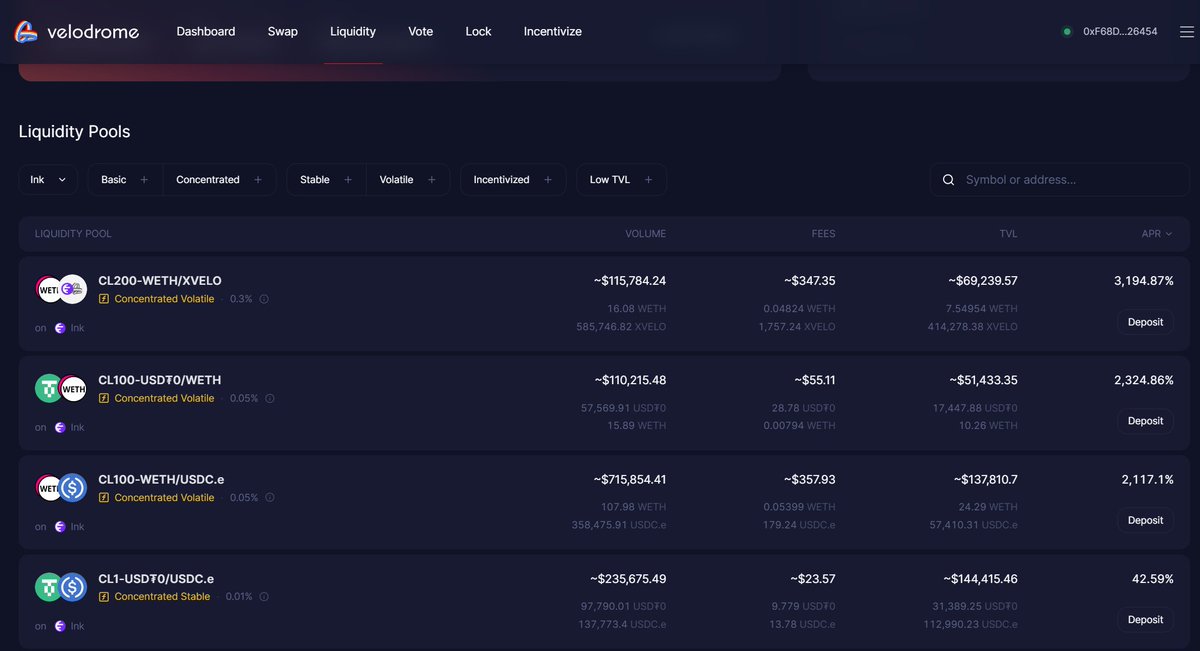Open the Liquidity tab

353,32
